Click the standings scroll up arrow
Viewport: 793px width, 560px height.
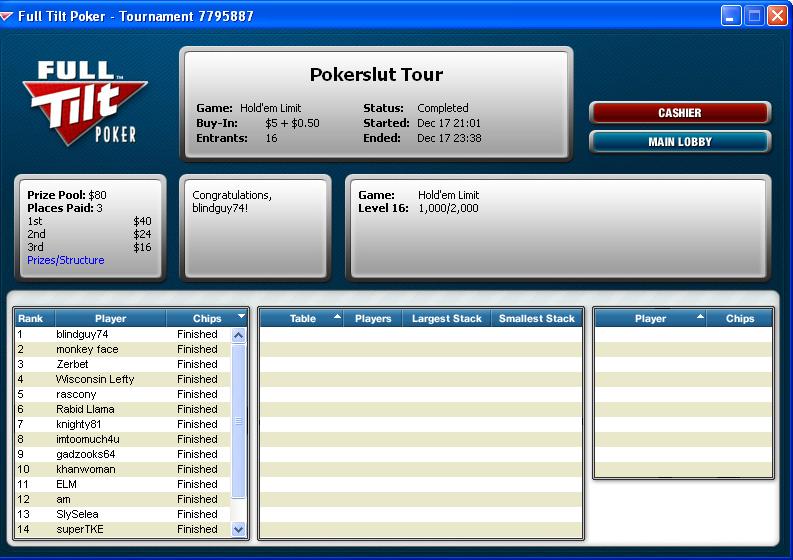(239, 335)
